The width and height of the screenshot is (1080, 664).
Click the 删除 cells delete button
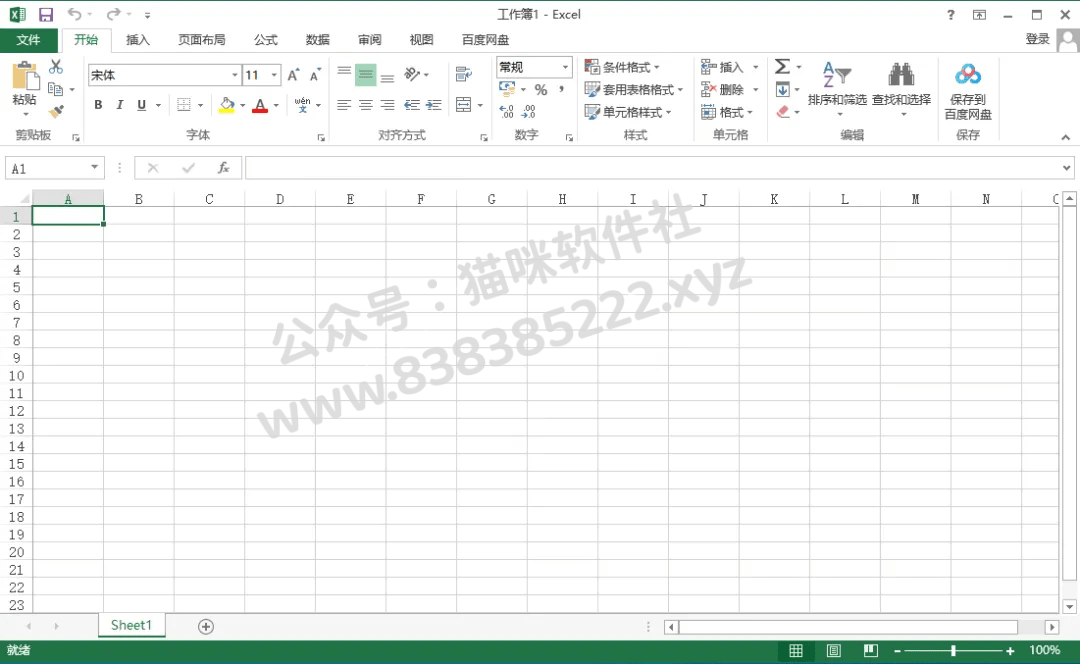coord(723,90)
